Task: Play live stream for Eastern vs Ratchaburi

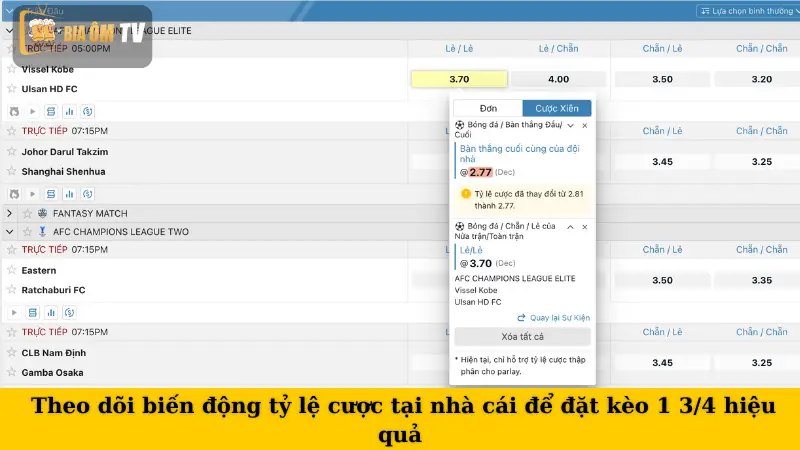Action: coord(14,312)
